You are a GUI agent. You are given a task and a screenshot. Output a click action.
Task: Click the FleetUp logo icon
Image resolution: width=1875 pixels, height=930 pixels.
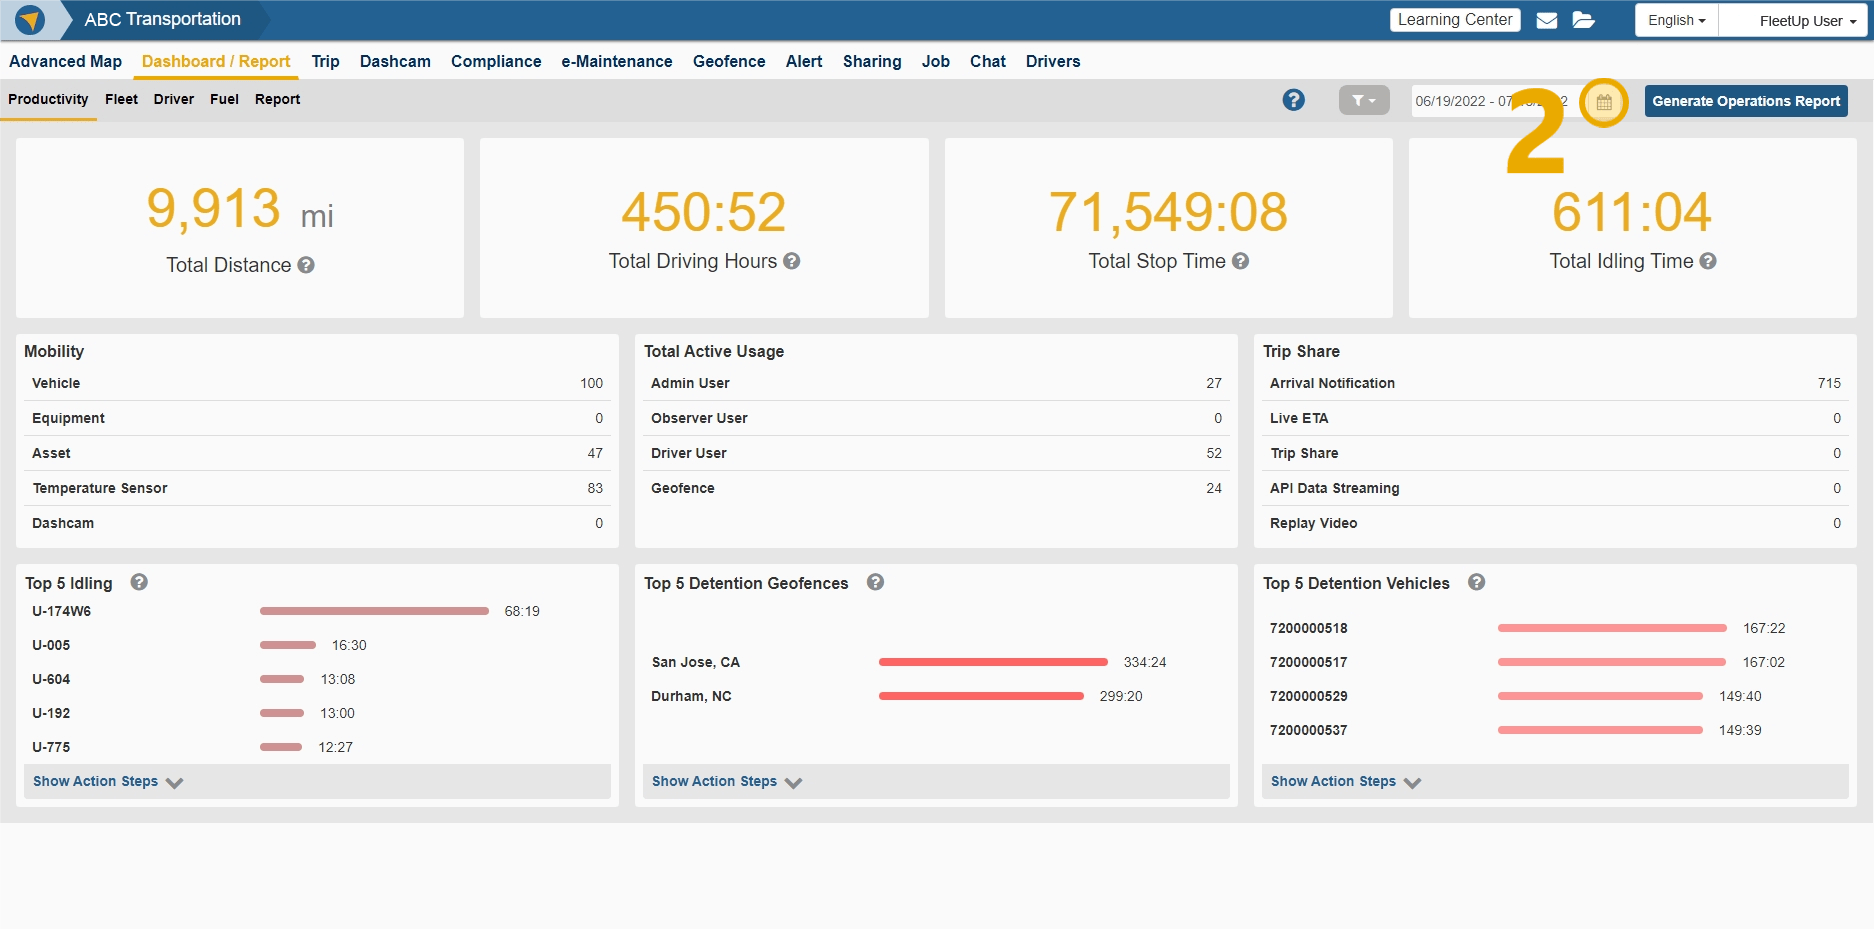pos(29,19)
